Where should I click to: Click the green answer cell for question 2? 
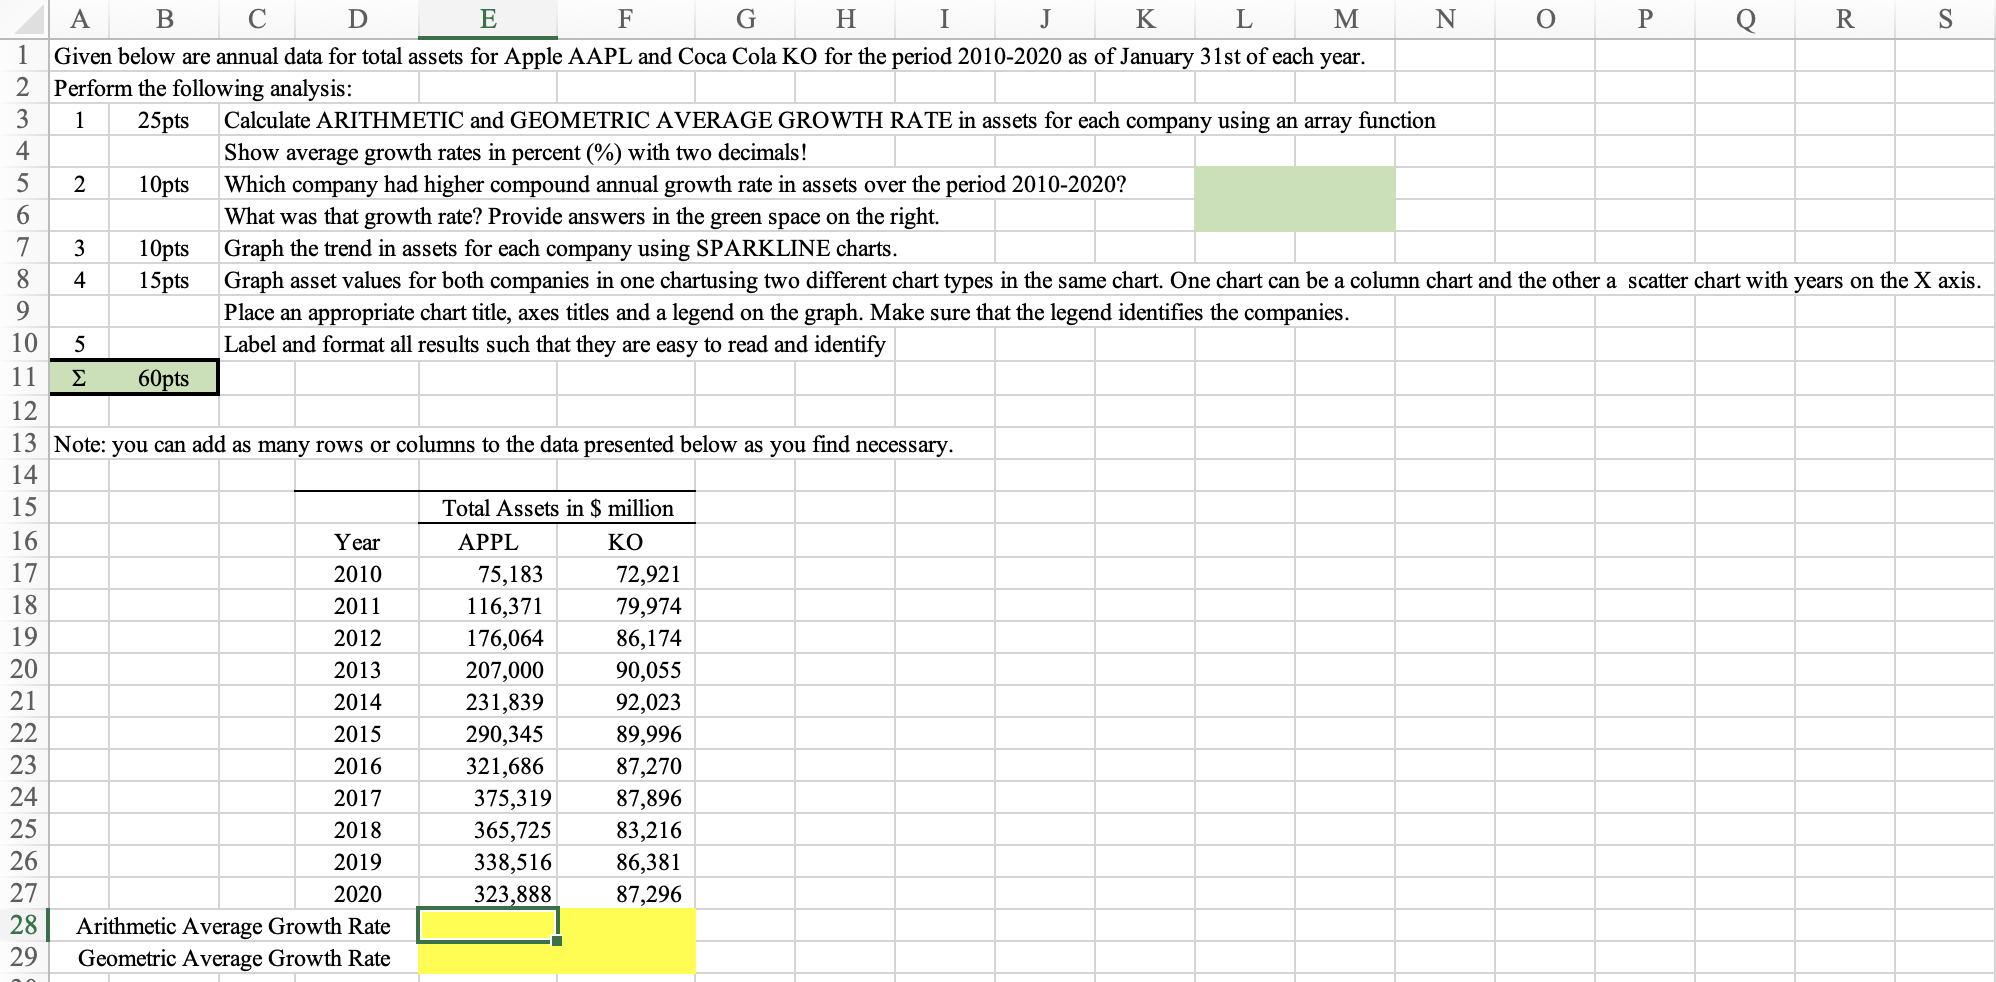click(x=1295, y=199)
